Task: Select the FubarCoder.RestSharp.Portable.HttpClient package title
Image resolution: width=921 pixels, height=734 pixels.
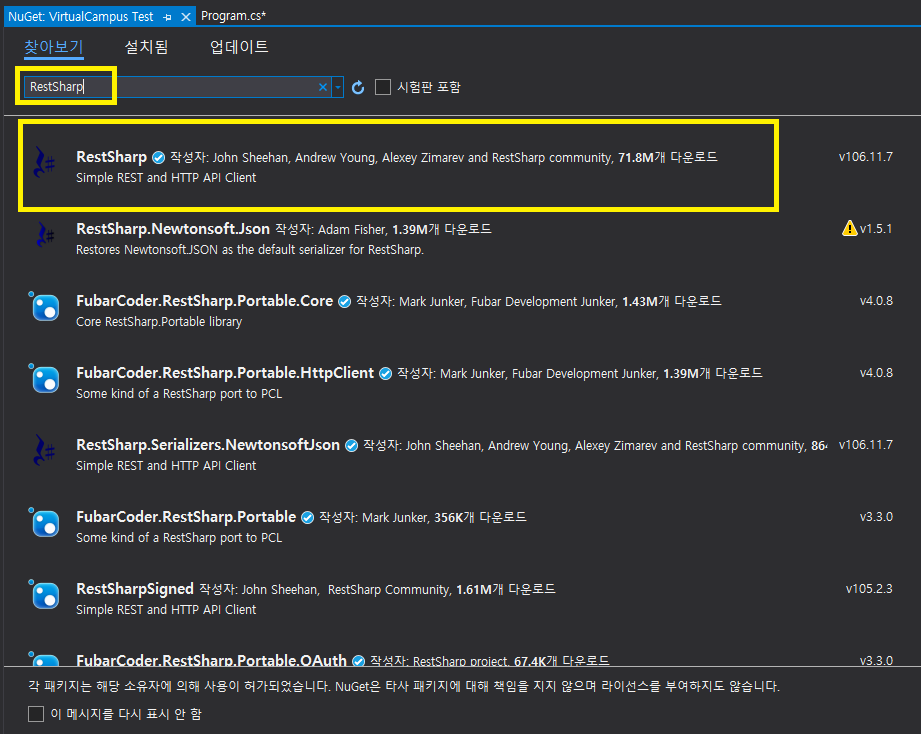Action: 225,373
